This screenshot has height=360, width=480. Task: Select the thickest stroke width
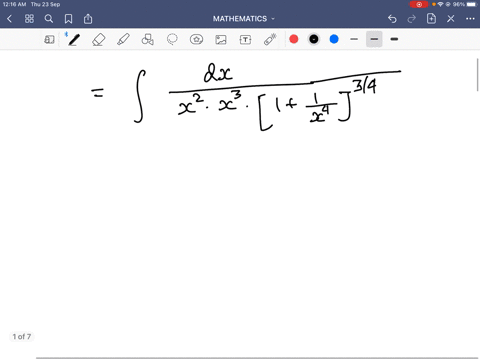(394, 39)
